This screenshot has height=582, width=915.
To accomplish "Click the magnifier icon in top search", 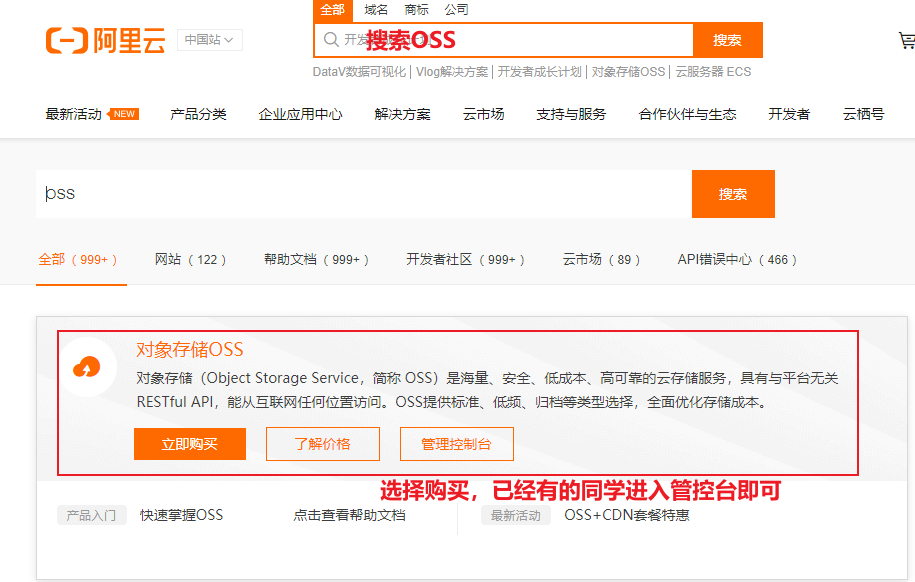I will 330,40.
